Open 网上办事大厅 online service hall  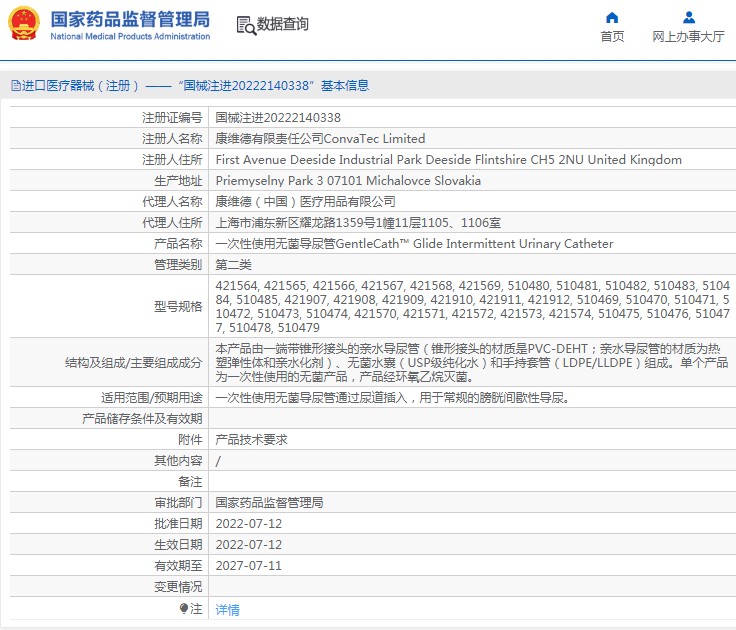(x=689, y=37)
